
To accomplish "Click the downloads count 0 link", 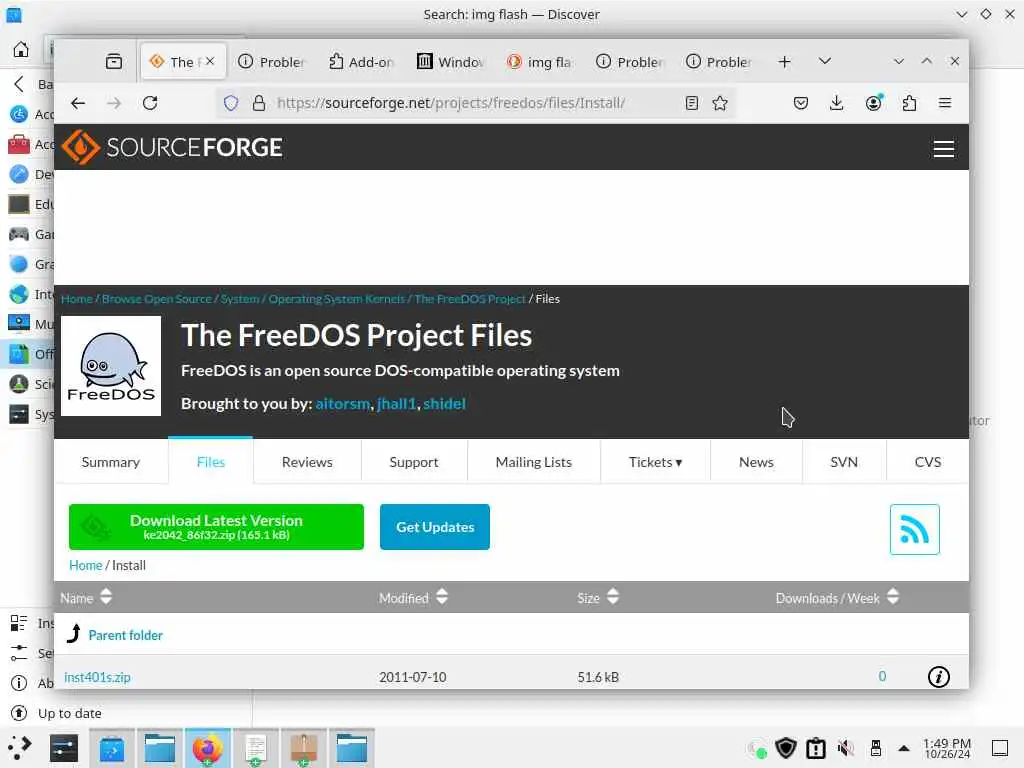I will click(x=882, y=677).
